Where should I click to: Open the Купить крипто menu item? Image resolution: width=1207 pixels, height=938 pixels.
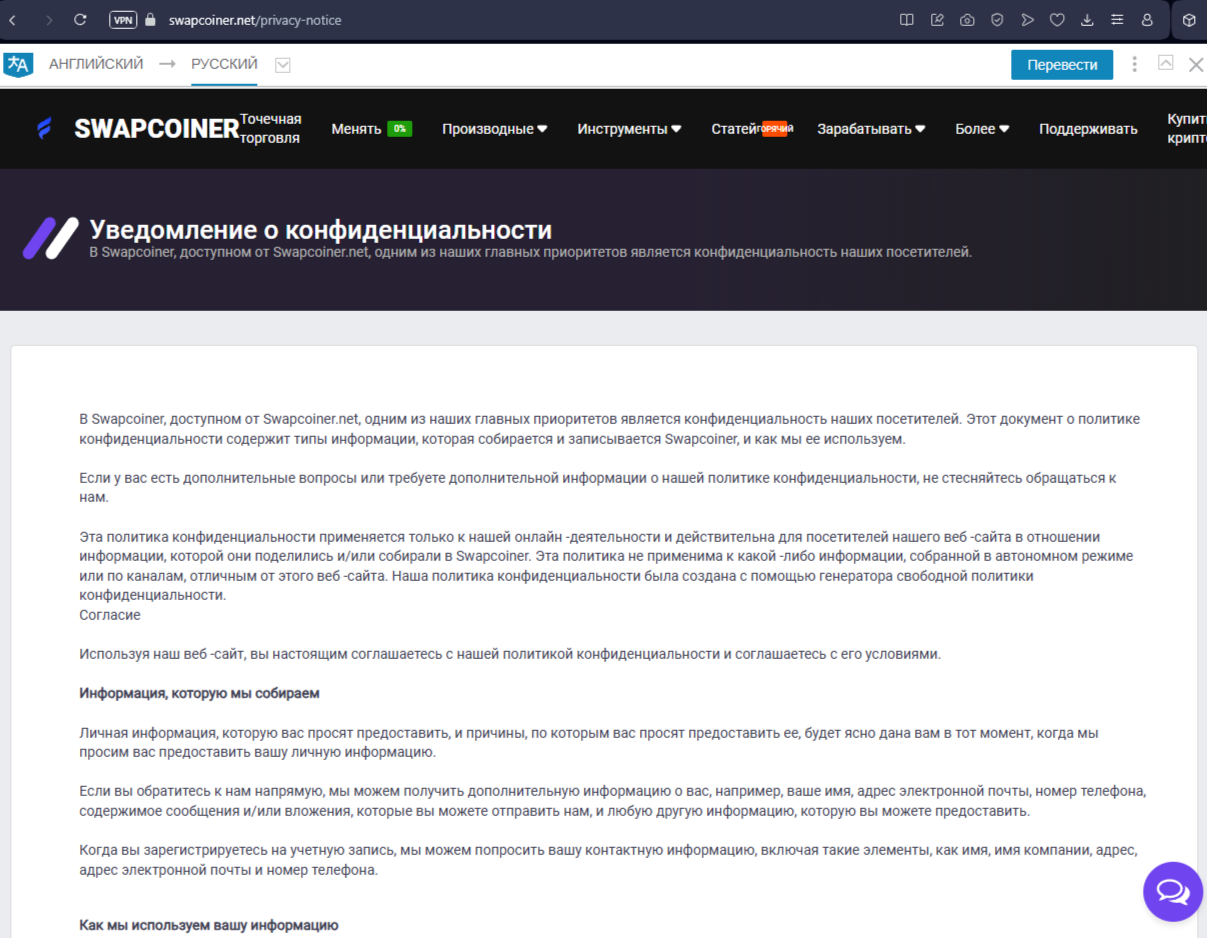pos(1187,129)
